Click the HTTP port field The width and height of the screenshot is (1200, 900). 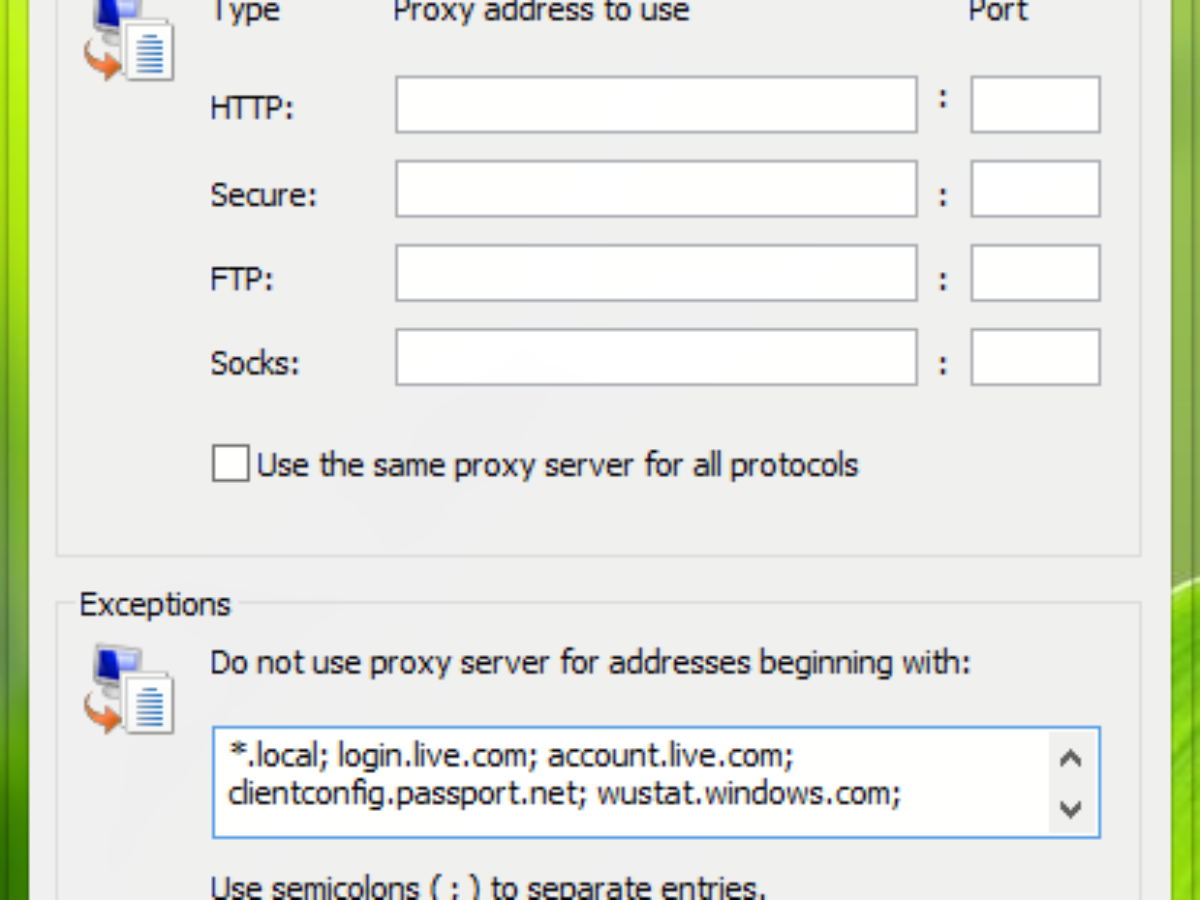point(1035,105)
